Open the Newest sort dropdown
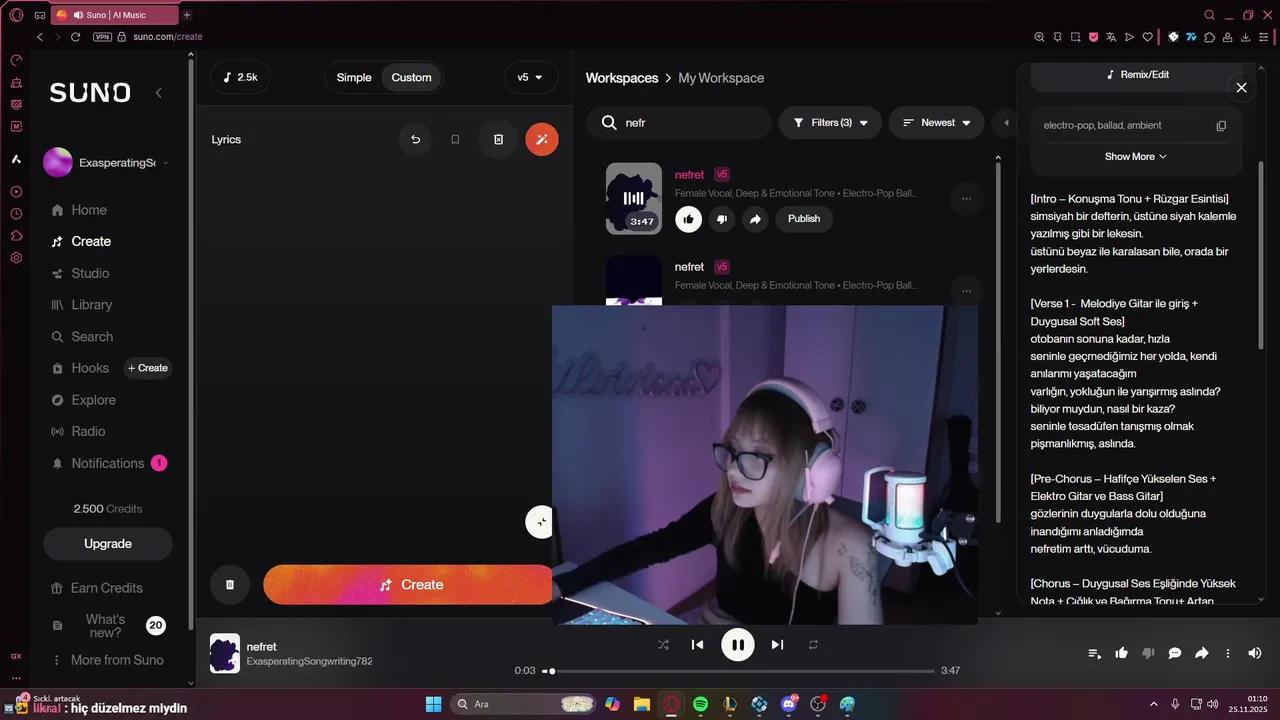The height and width of the screenshot is (720, 1280). click(937, 123)
